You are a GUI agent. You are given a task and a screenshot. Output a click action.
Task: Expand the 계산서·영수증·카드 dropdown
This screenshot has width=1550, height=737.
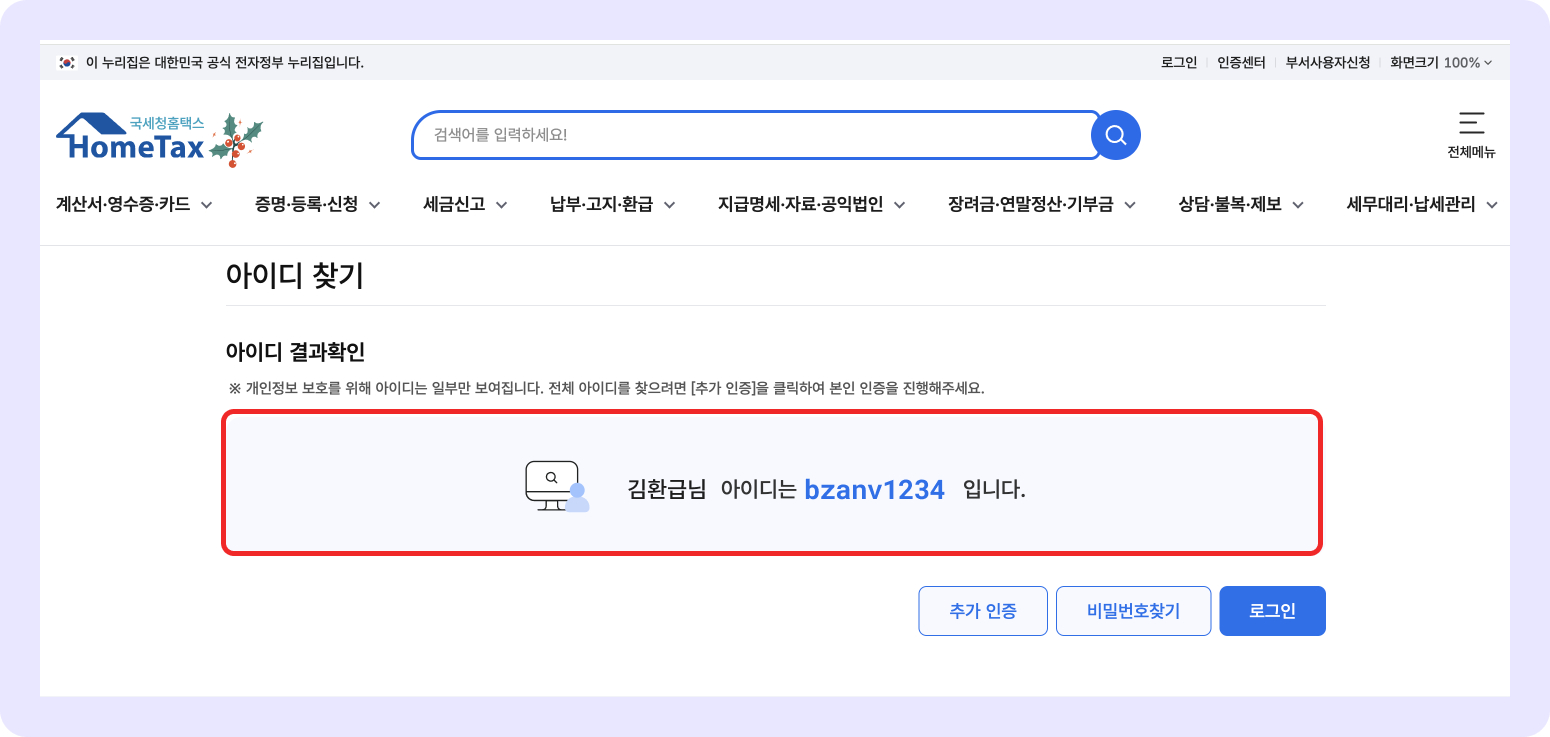[207, 204]
